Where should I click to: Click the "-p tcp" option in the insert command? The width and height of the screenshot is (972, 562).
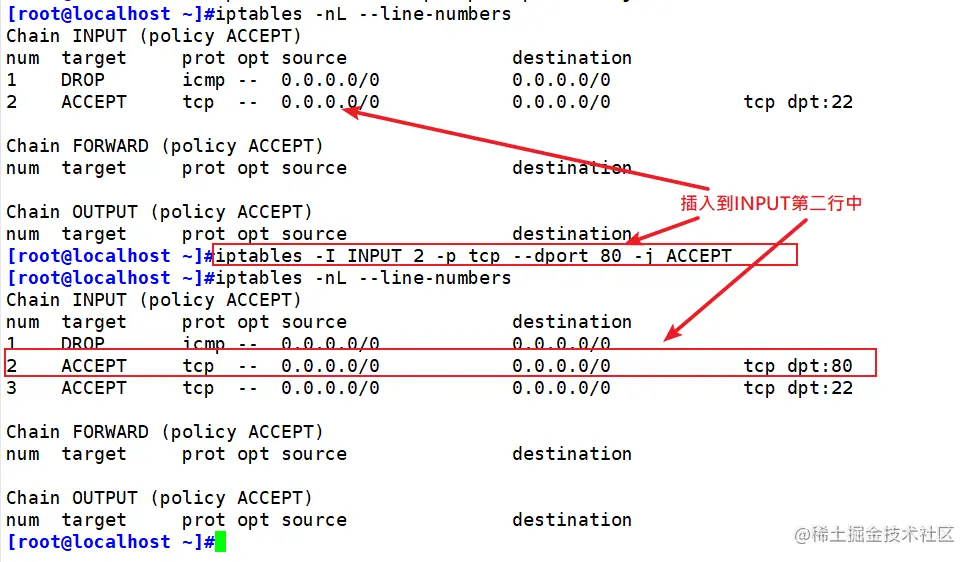point(467,256)
